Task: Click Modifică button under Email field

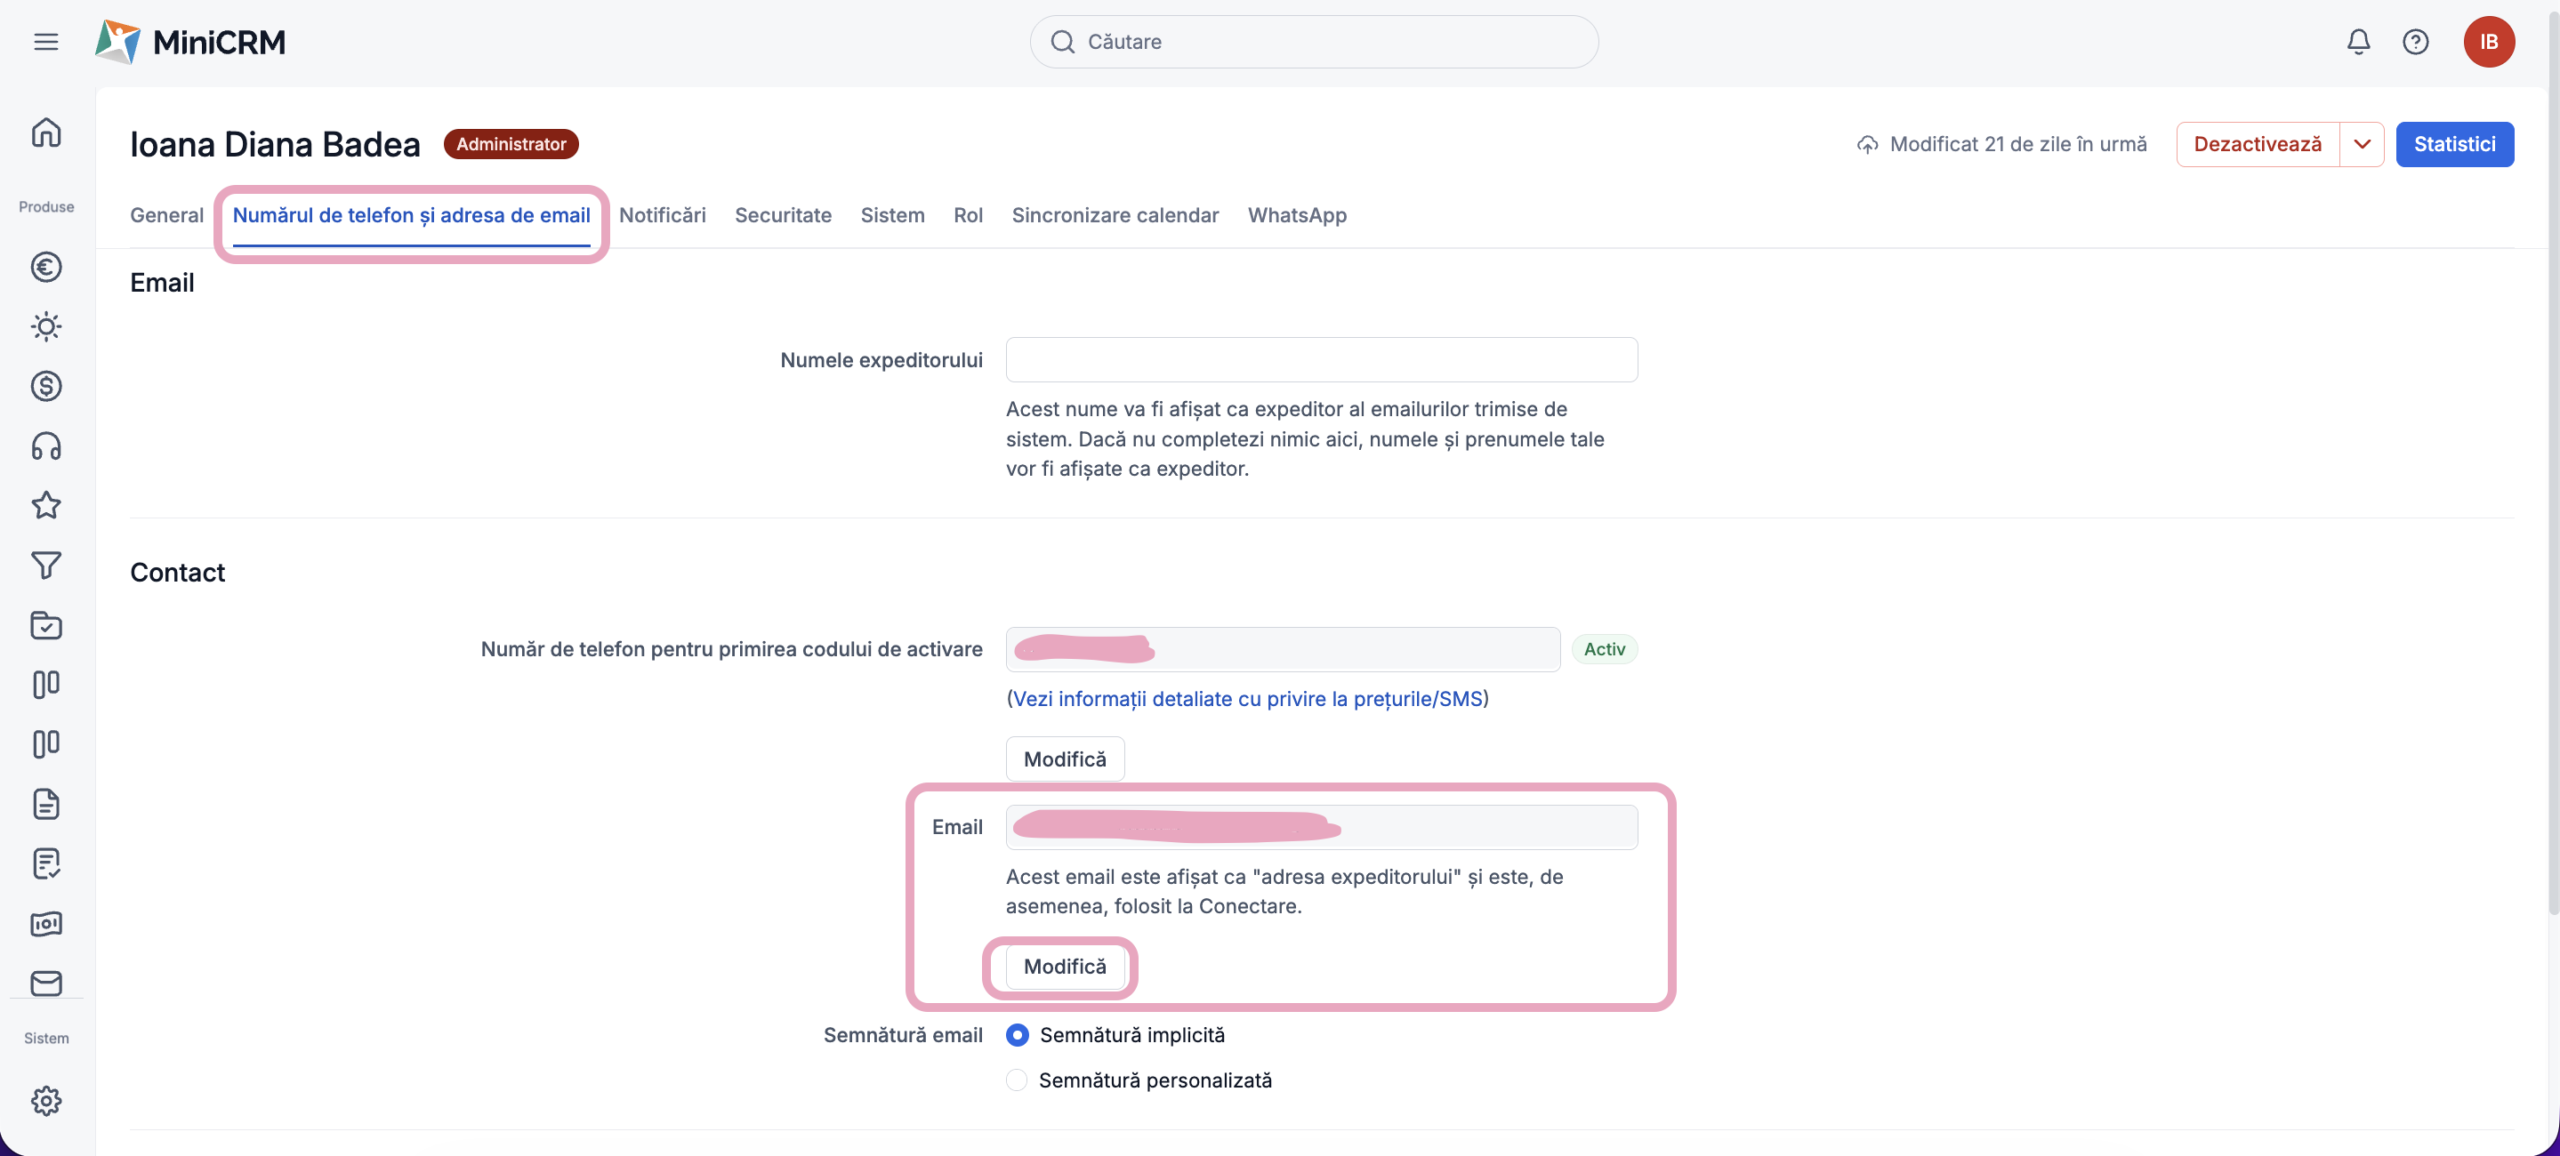Action: (1064, 967)
